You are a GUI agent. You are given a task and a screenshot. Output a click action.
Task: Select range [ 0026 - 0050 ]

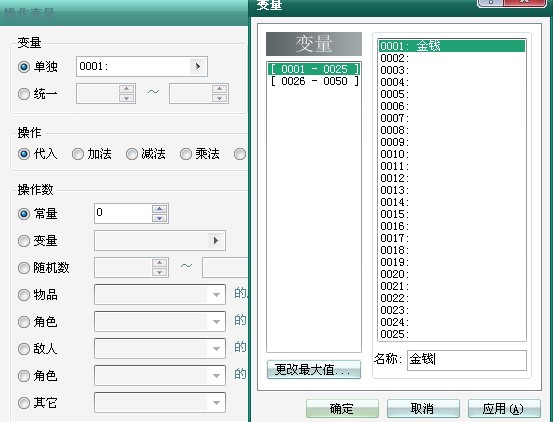point(314,81)
